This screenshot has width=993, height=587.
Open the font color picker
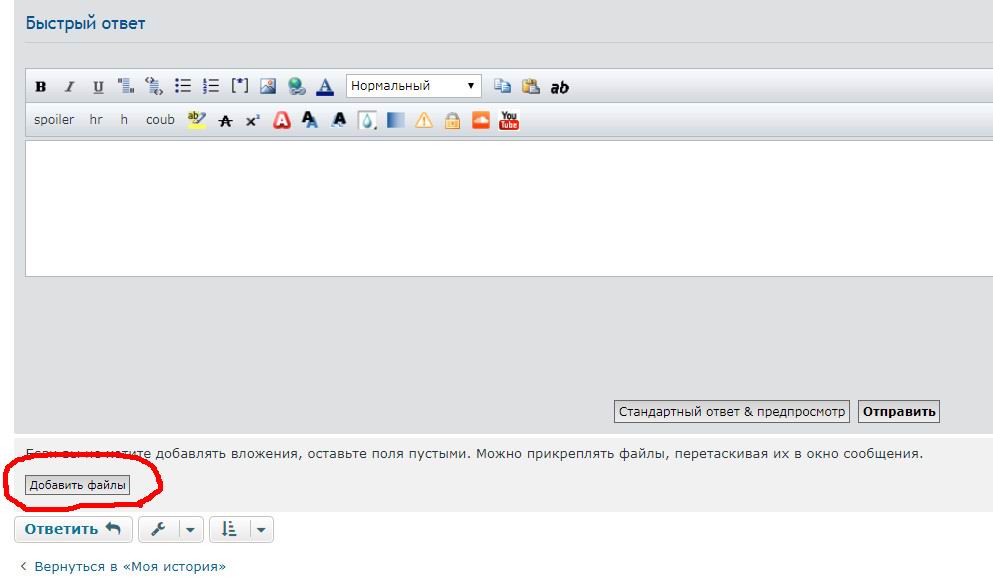click(325, 87)
